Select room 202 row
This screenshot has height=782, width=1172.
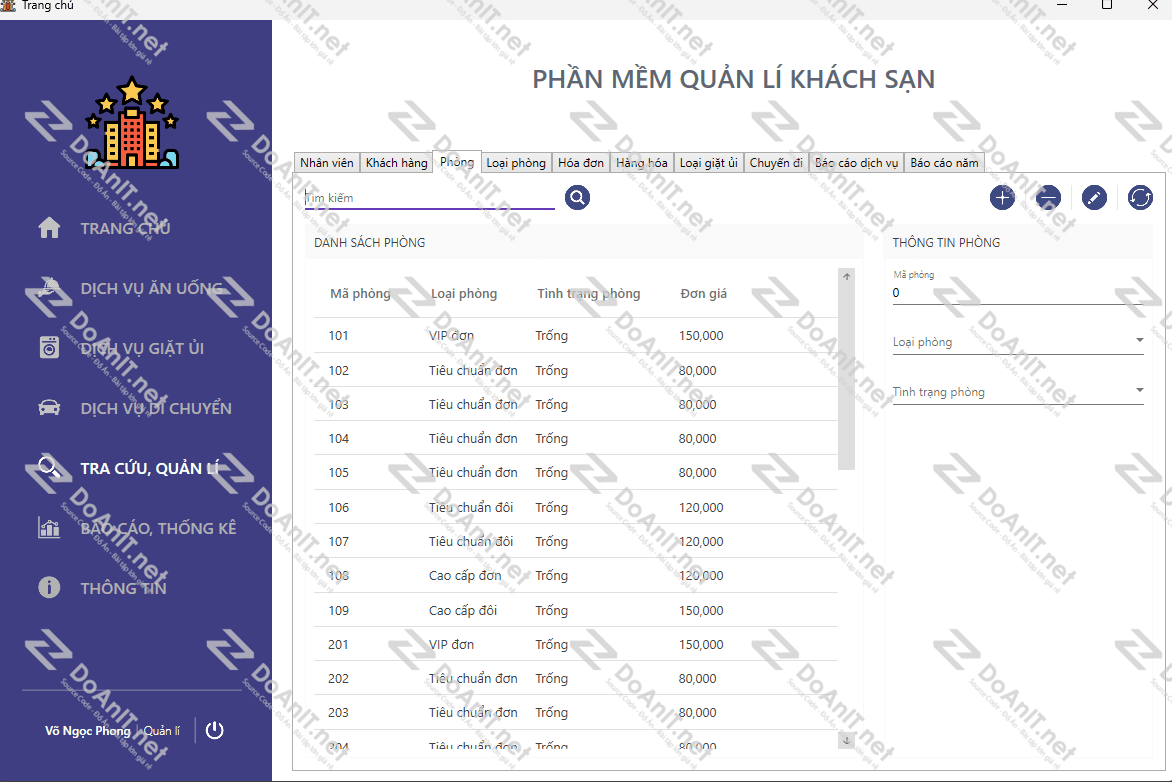click(x=576, y=678)
